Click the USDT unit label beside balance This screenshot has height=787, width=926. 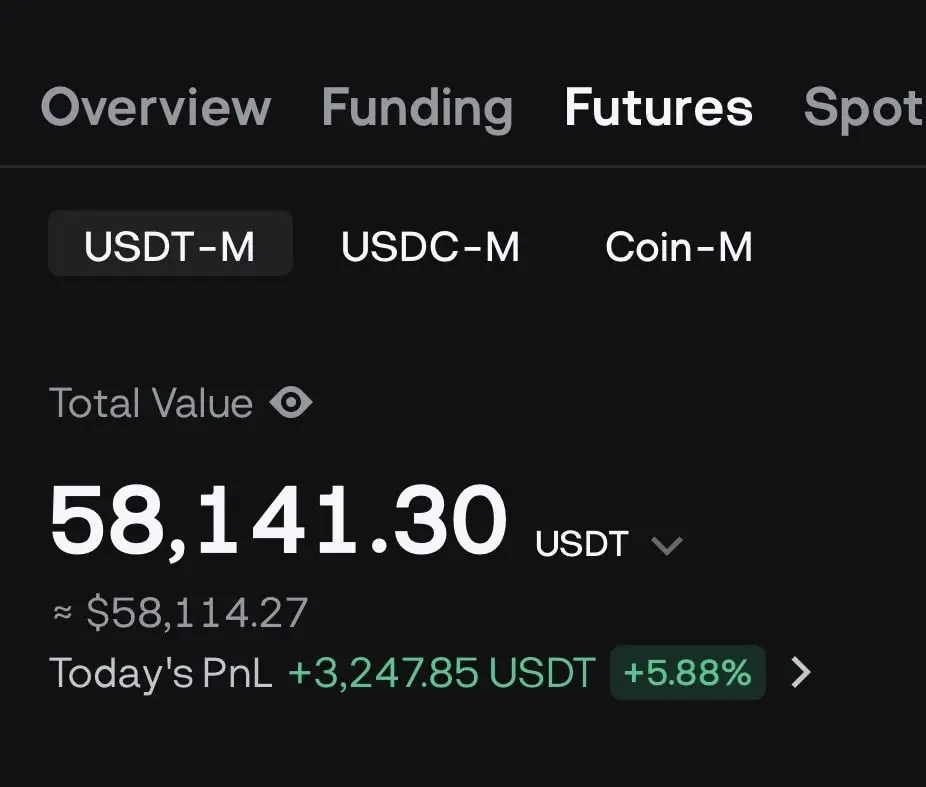click(581, 544)
